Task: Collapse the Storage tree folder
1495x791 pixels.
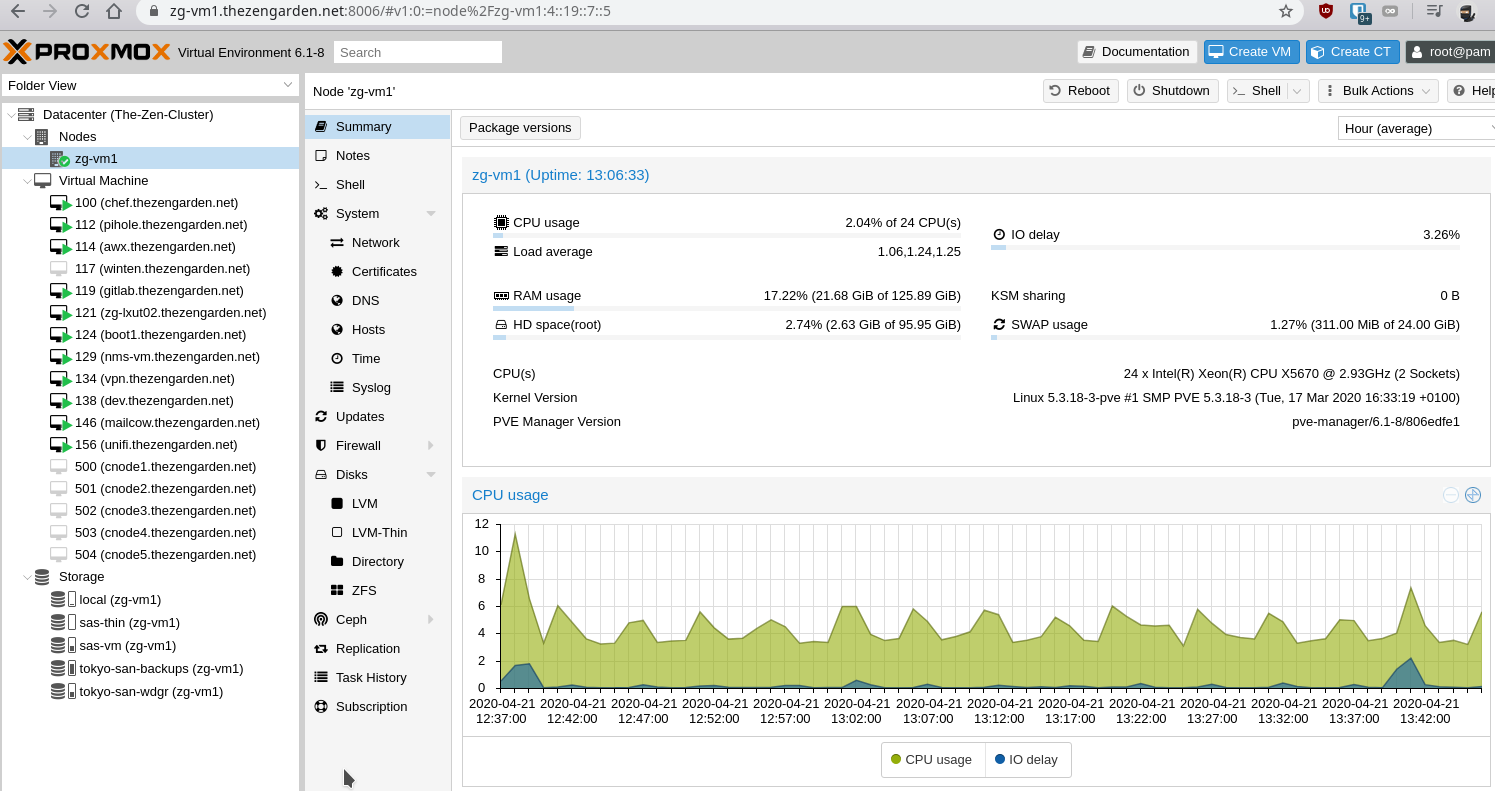Action: pos(27,577)
